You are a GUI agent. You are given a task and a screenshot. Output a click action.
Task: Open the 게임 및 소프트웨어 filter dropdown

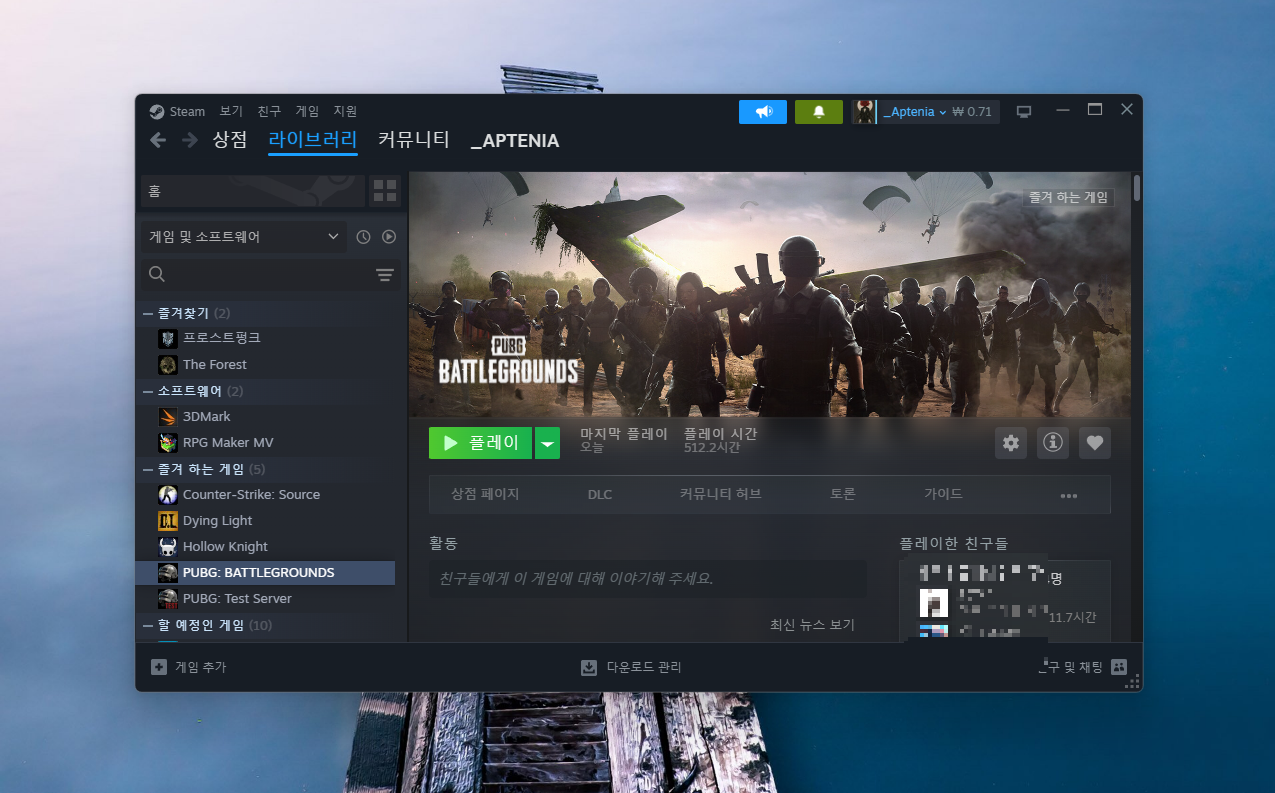(x=243, y=237)
